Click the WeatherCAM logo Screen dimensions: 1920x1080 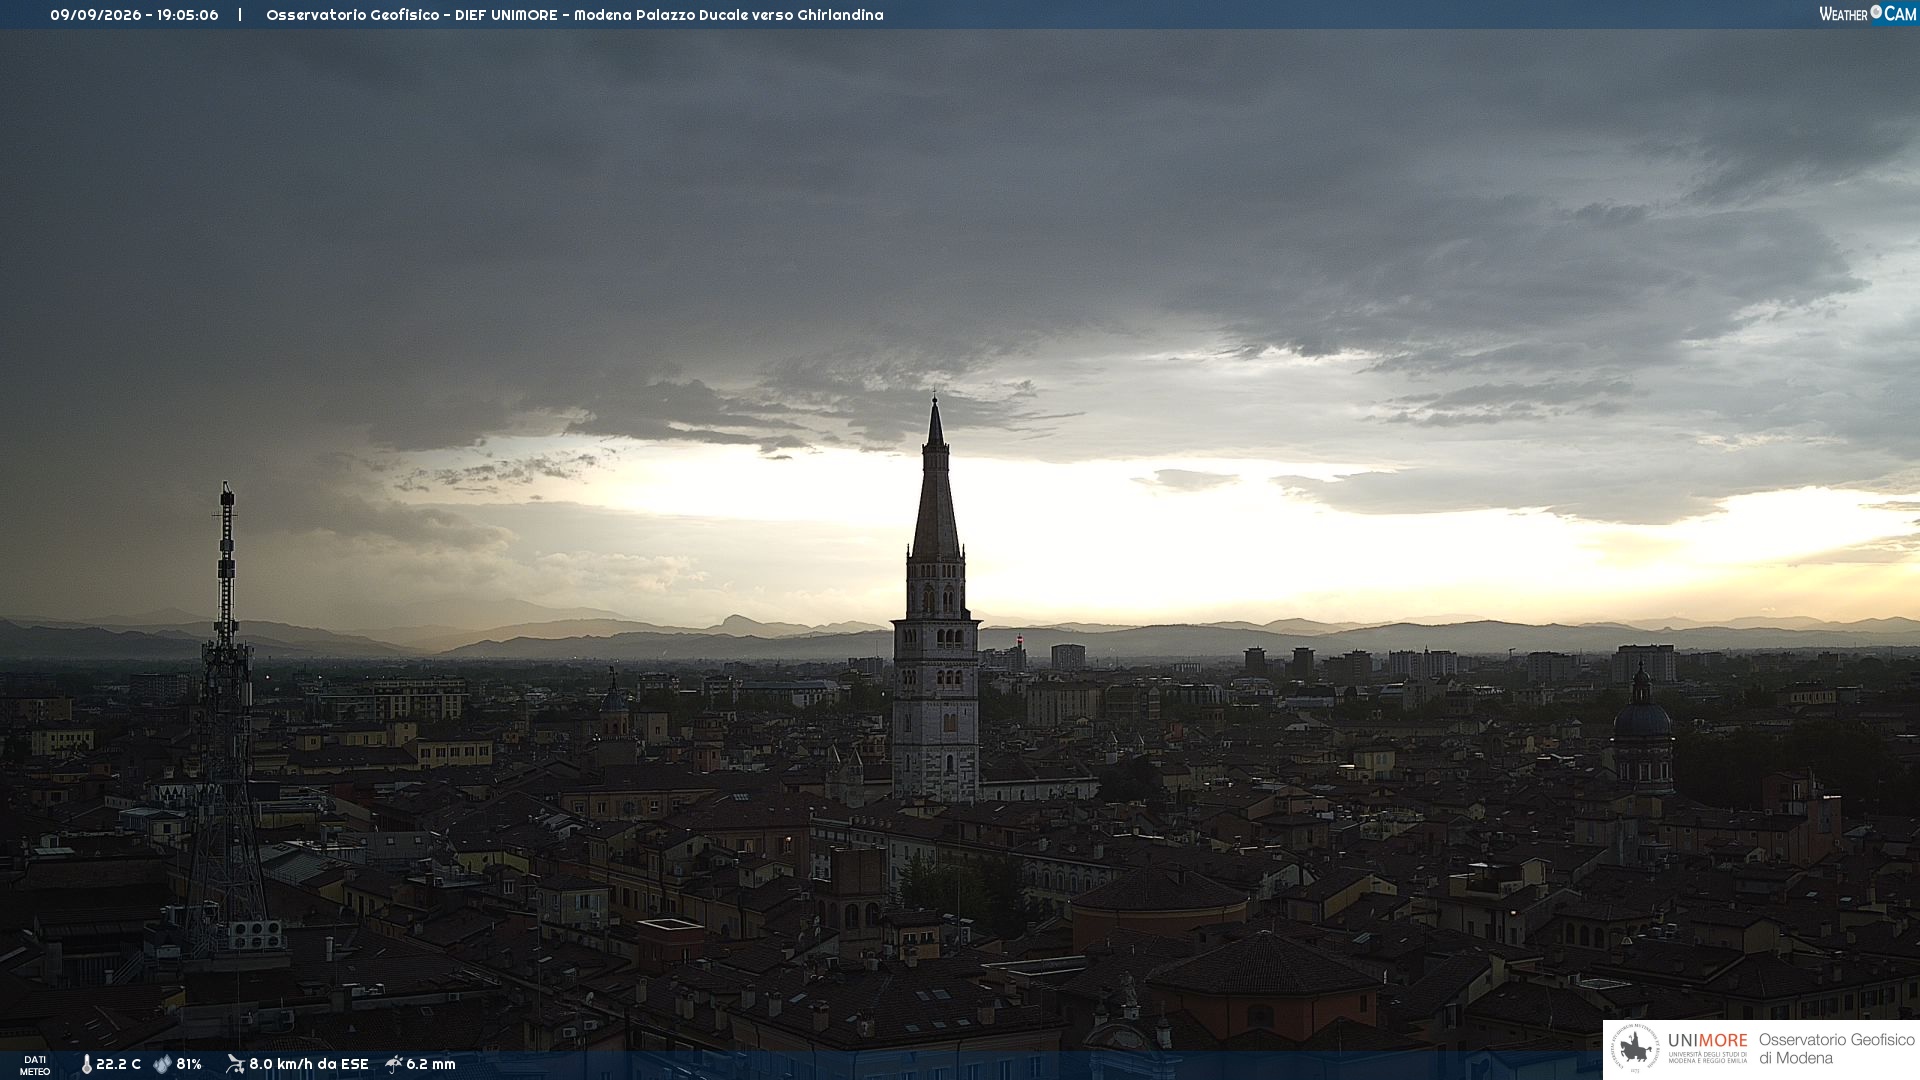pos(1867,13)
